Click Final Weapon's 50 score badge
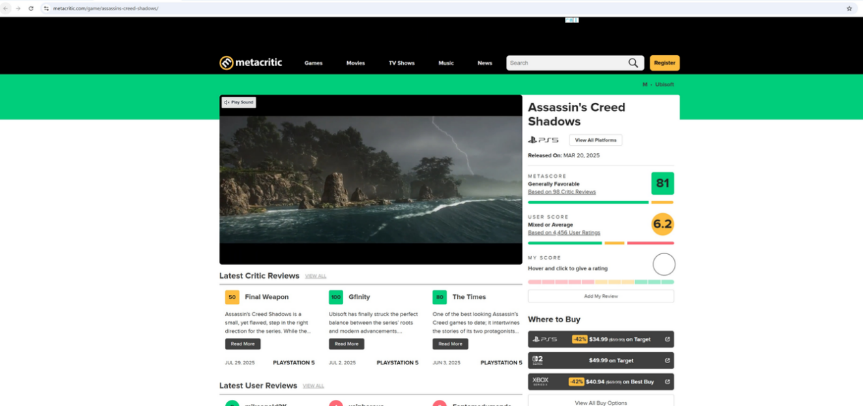Screen dimensions: 863x406 (232, 297)
